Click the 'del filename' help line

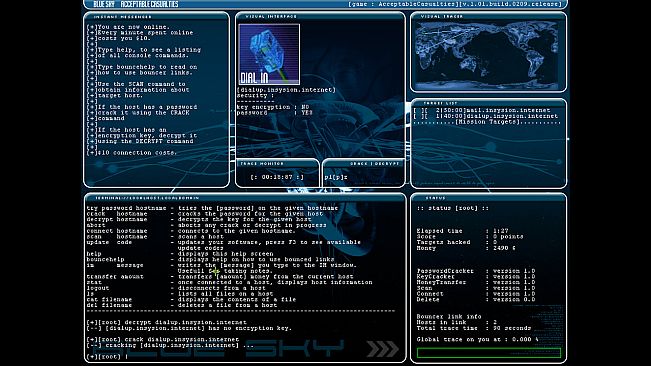[x=182, y=305]
